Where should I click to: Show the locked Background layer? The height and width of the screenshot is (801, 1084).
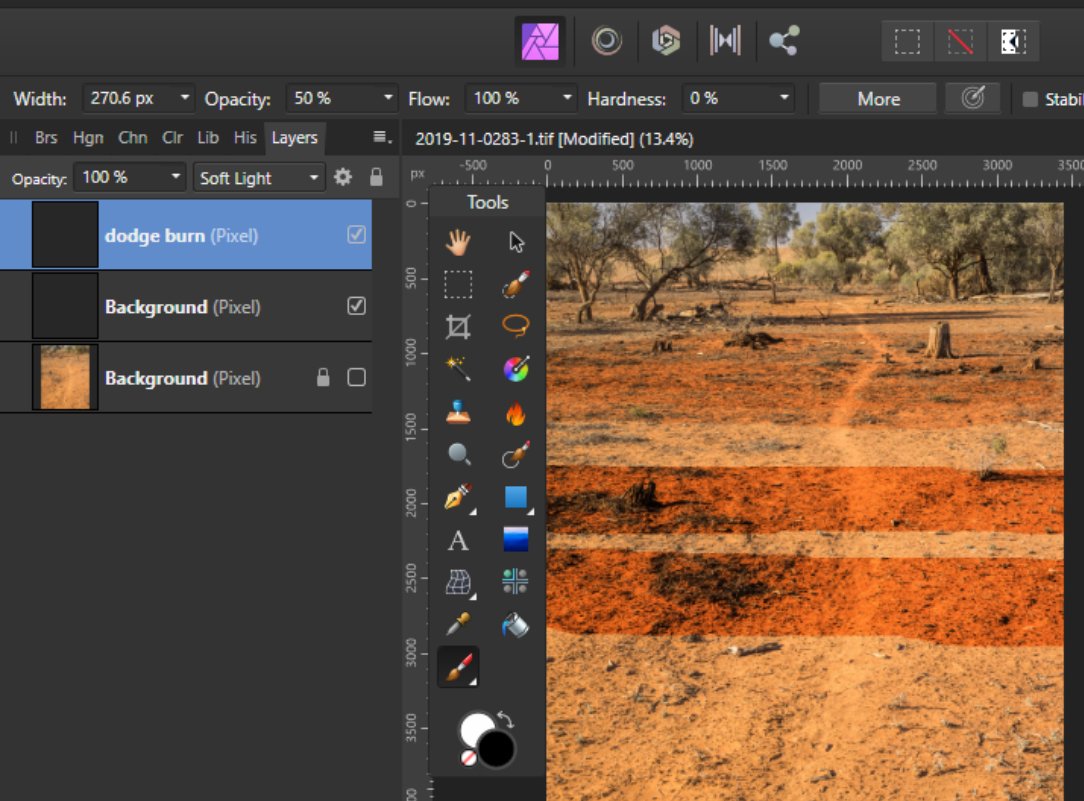click(x=357, y=377)
